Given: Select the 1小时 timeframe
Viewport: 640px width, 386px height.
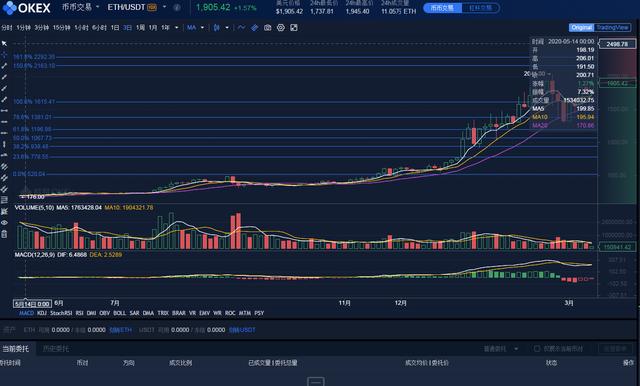Looking at the screenshot, I should 81,28.
